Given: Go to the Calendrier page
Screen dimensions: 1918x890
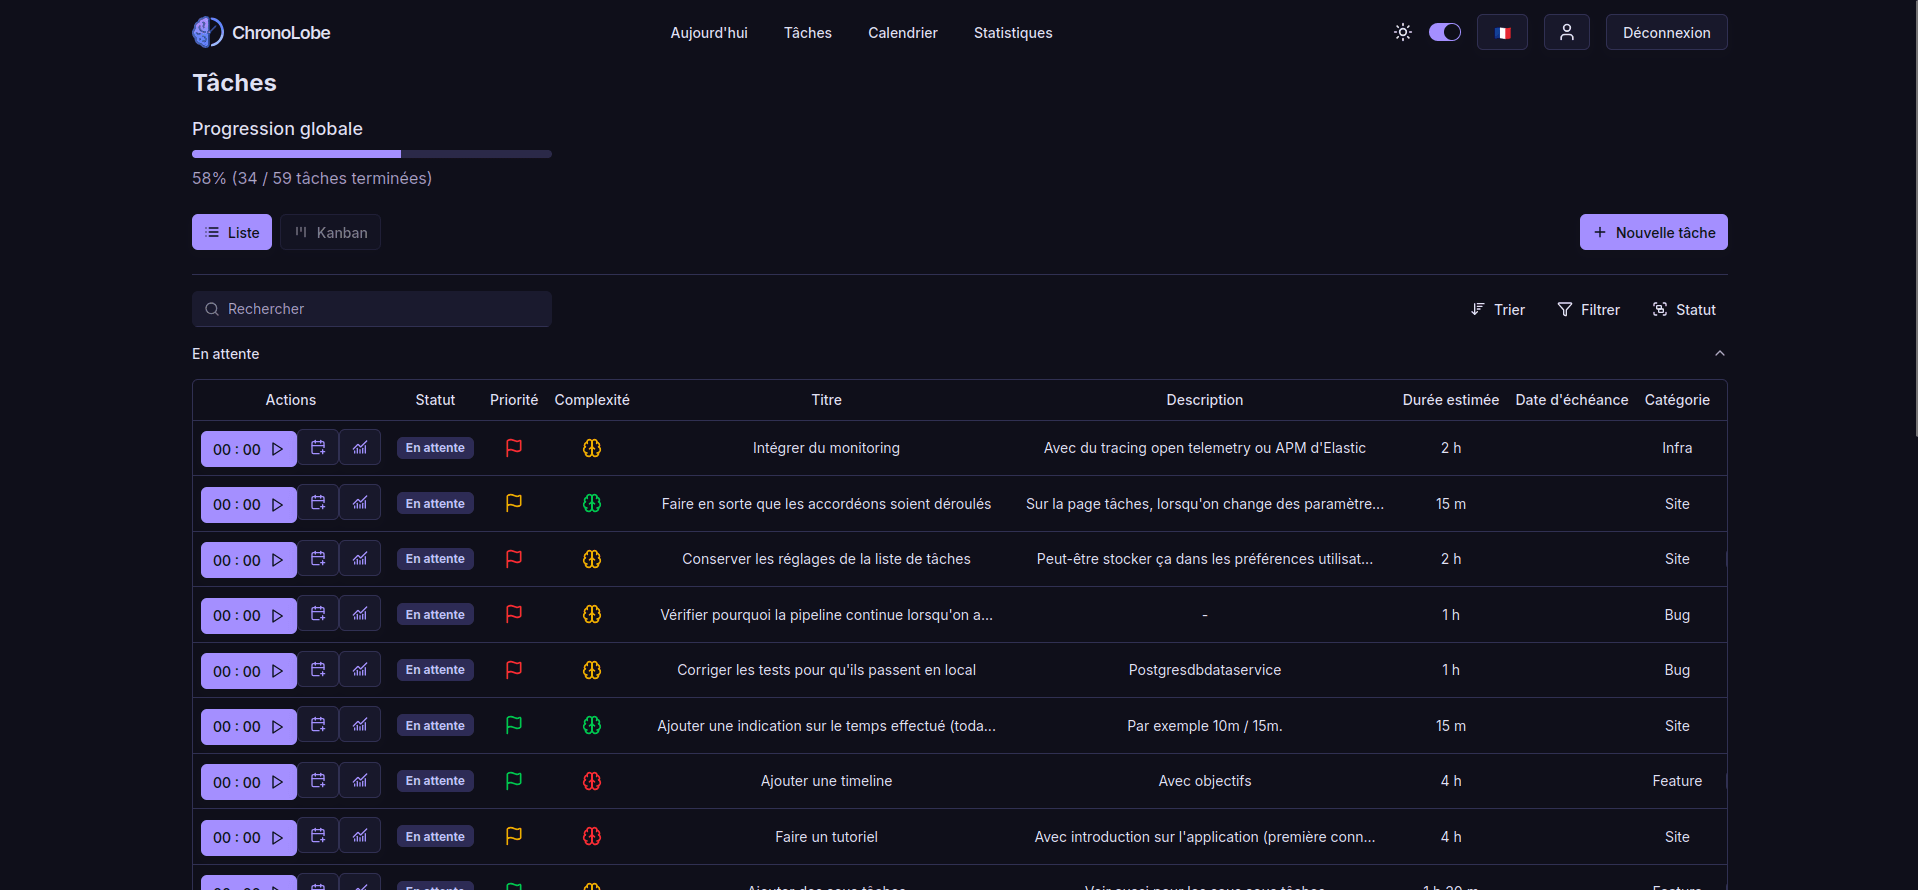Looking at the screenshot, I should [902, 33].
